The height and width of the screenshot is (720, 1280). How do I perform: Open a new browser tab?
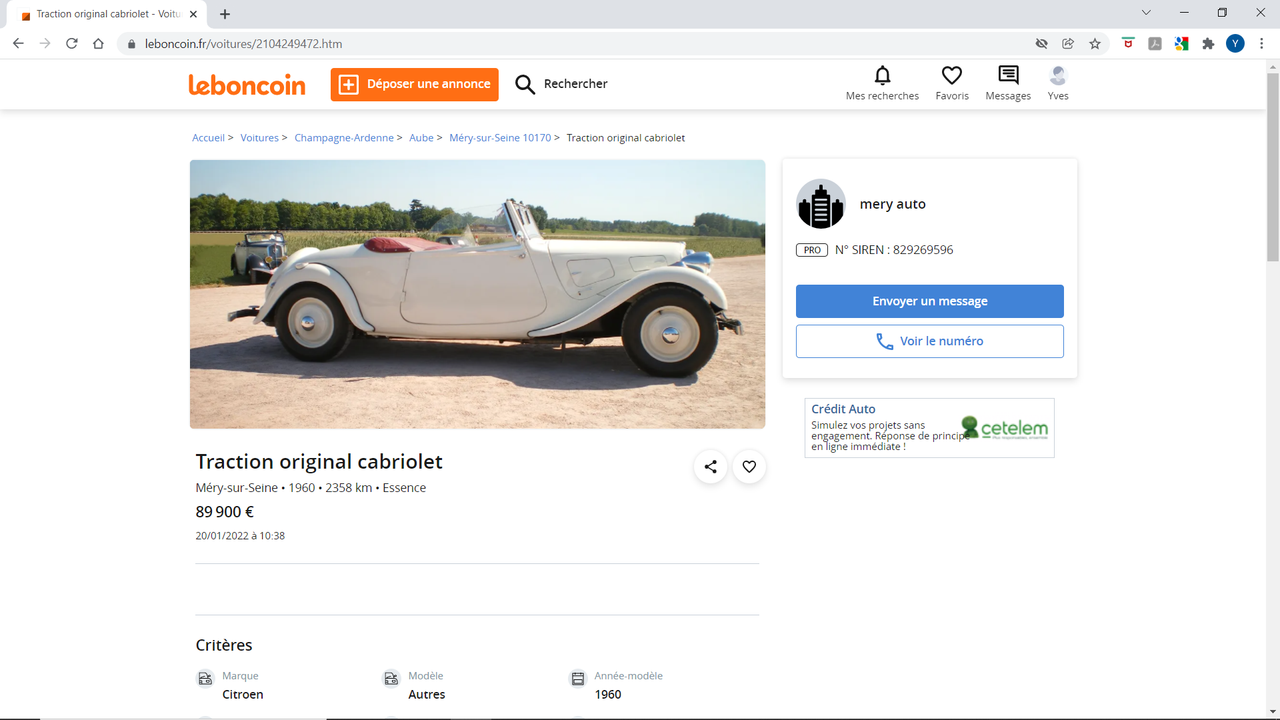click(x=225, y=14)
